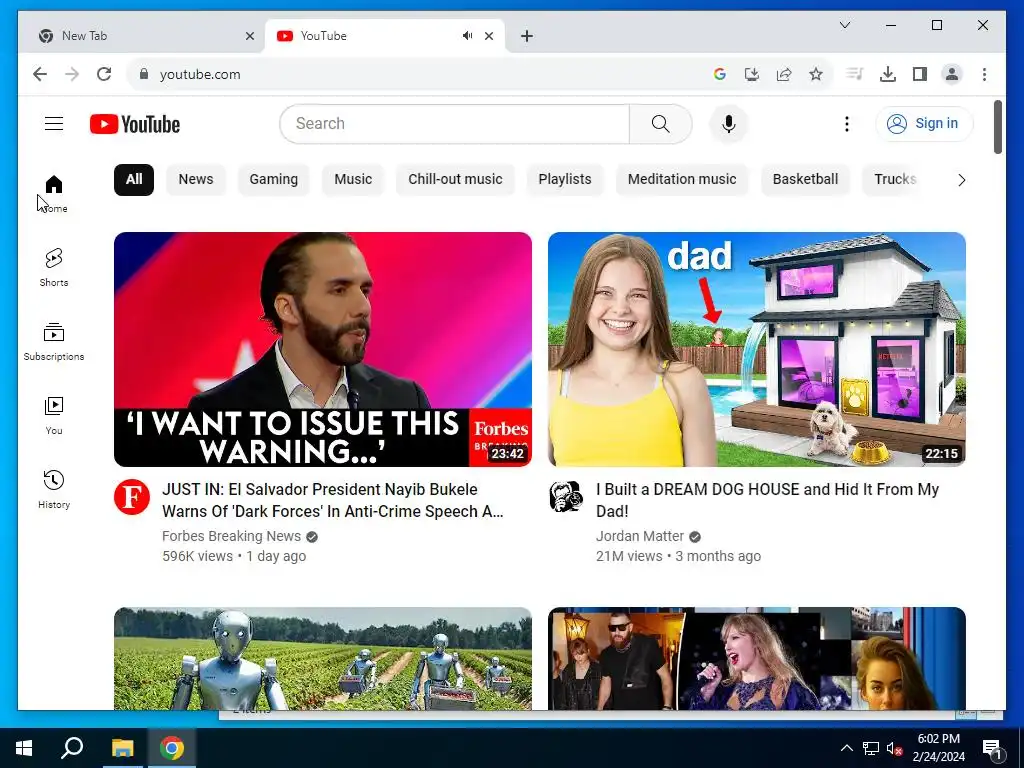
Task: Open the Nayib Bukele video thumbnail
Action: point(323,349)
